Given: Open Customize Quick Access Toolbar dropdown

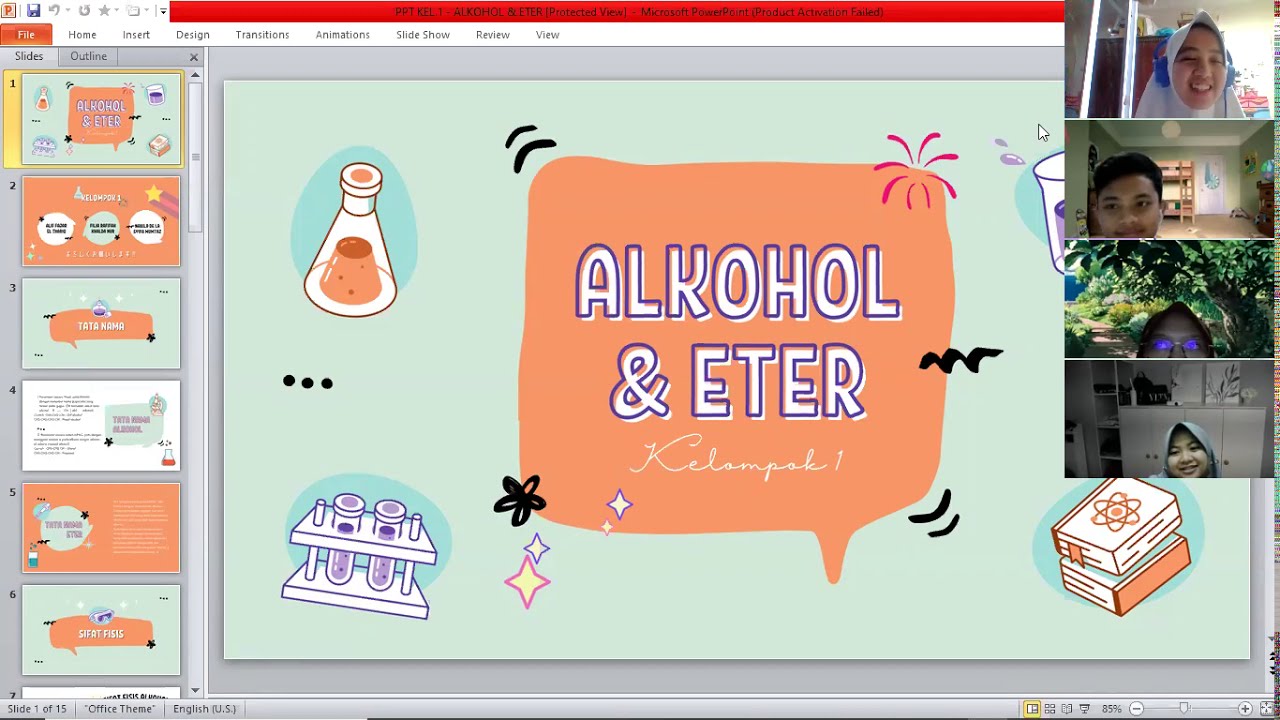Looking at the screenshot, I should coord(163,11).
